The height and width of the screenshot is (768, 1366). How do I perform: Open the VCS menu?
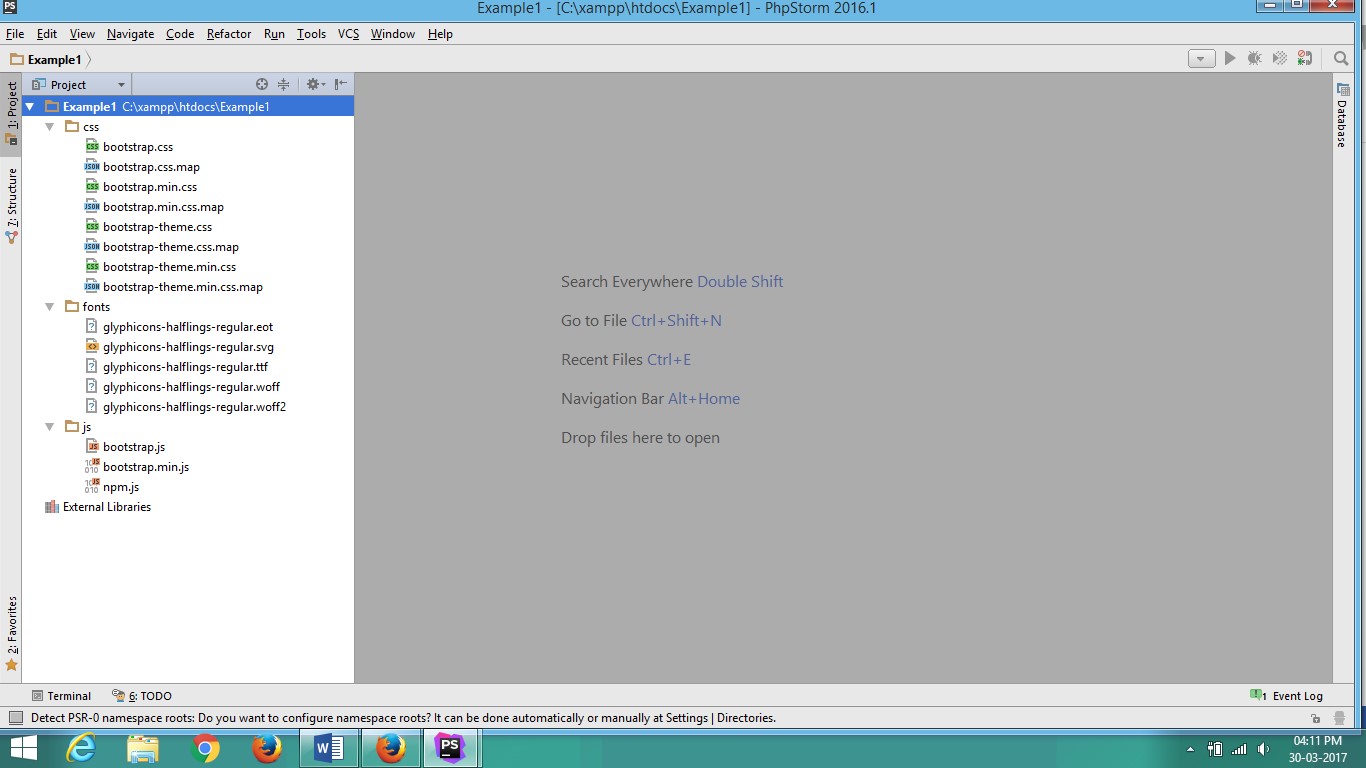pyautogui.click(x=348, y=34)
